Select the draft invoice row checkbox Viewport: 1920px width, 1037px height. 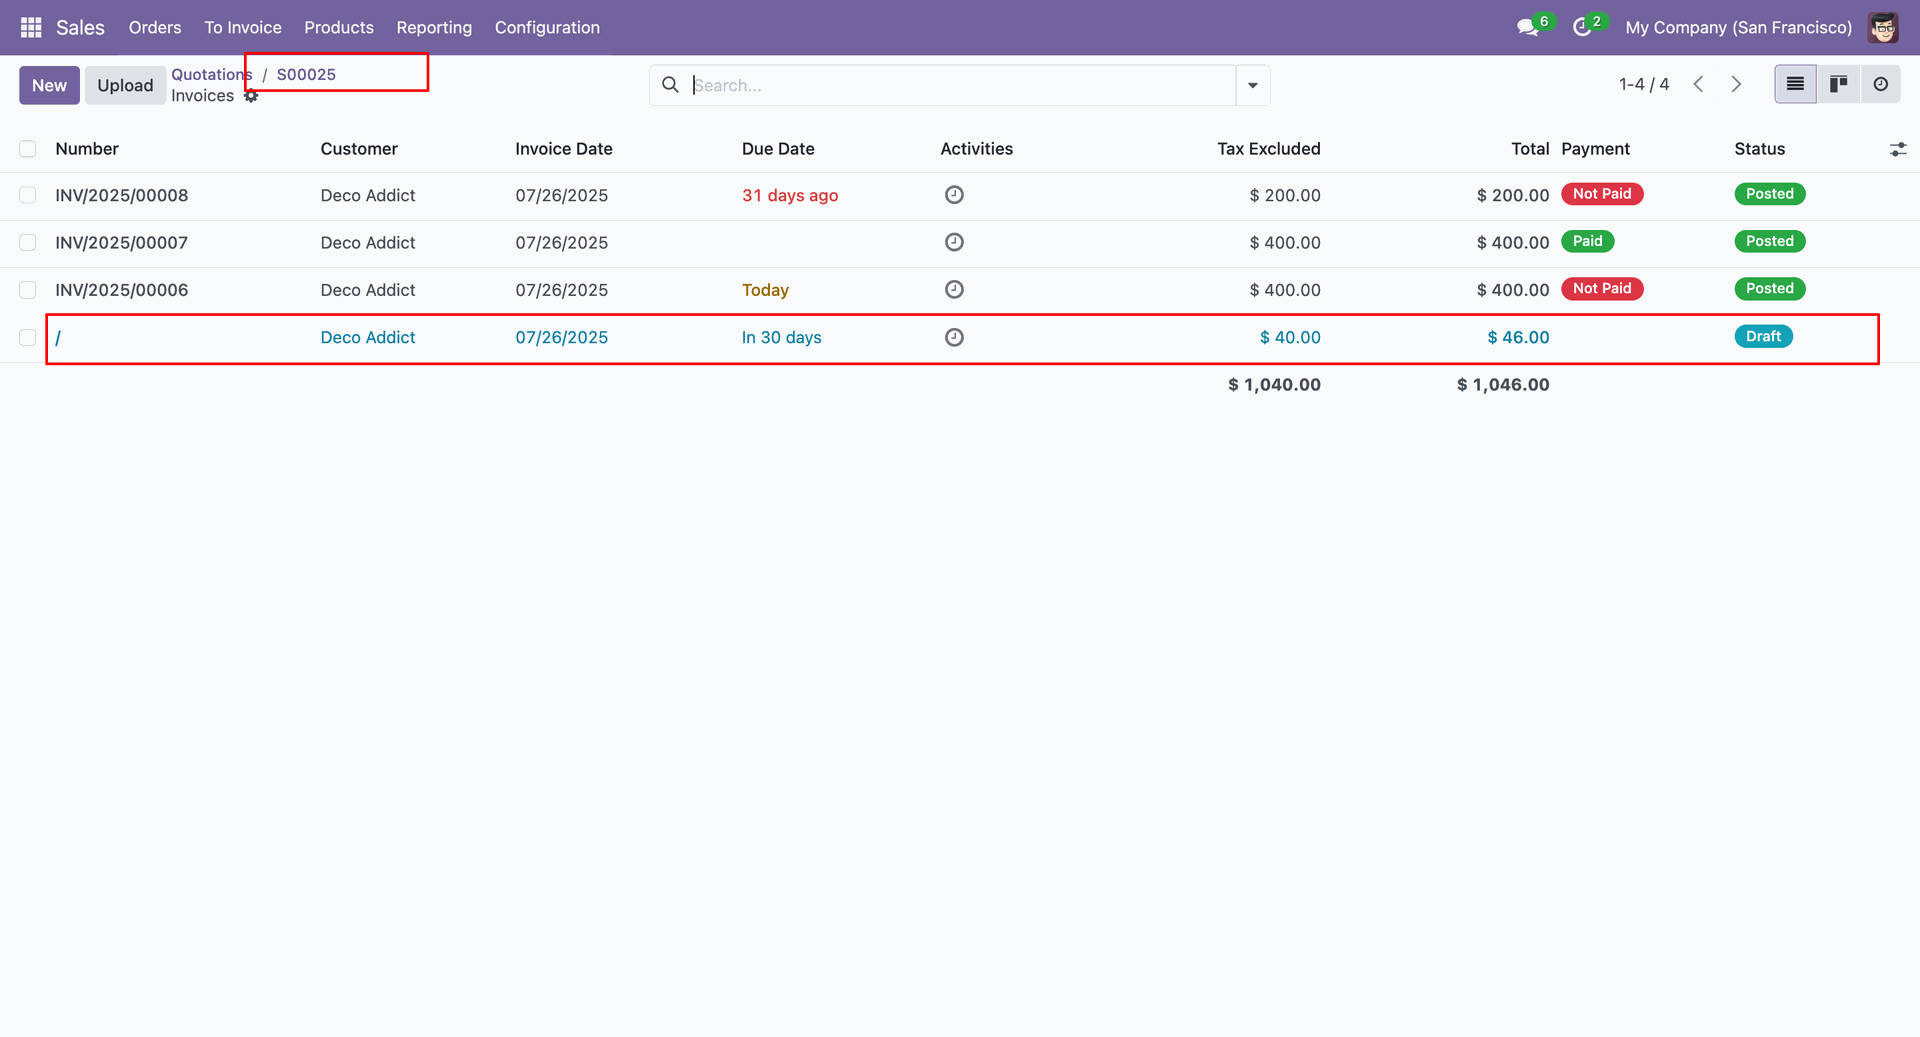(28, 338)
